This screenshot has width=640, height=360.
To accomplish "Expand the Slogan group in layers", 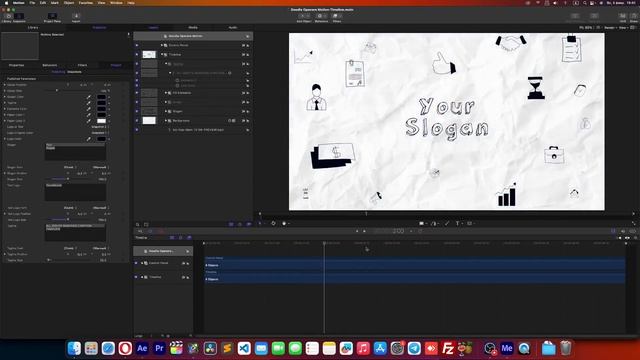I will pyautogui.click(x=166, y=111).
